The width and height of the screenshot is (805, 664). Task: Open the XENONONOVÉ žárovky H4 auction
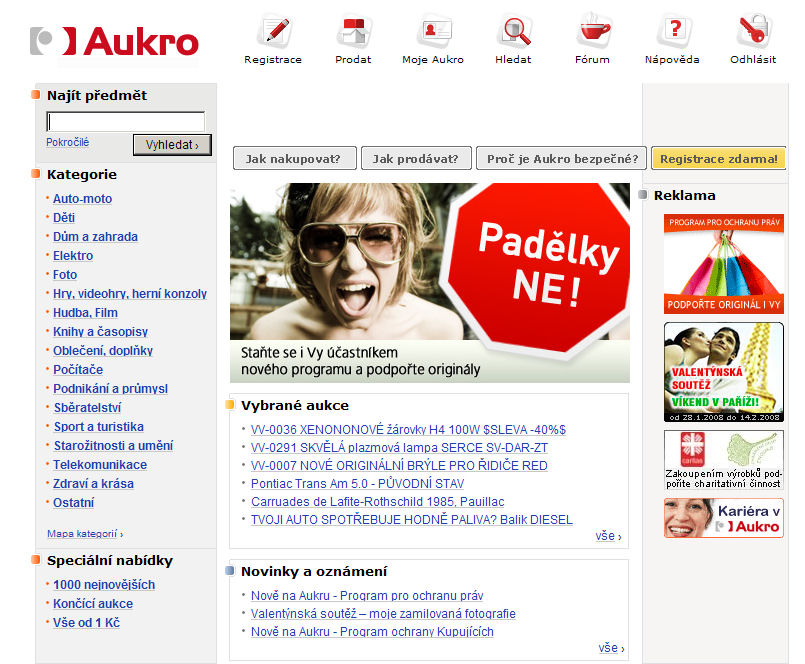[x=408, y=430]
